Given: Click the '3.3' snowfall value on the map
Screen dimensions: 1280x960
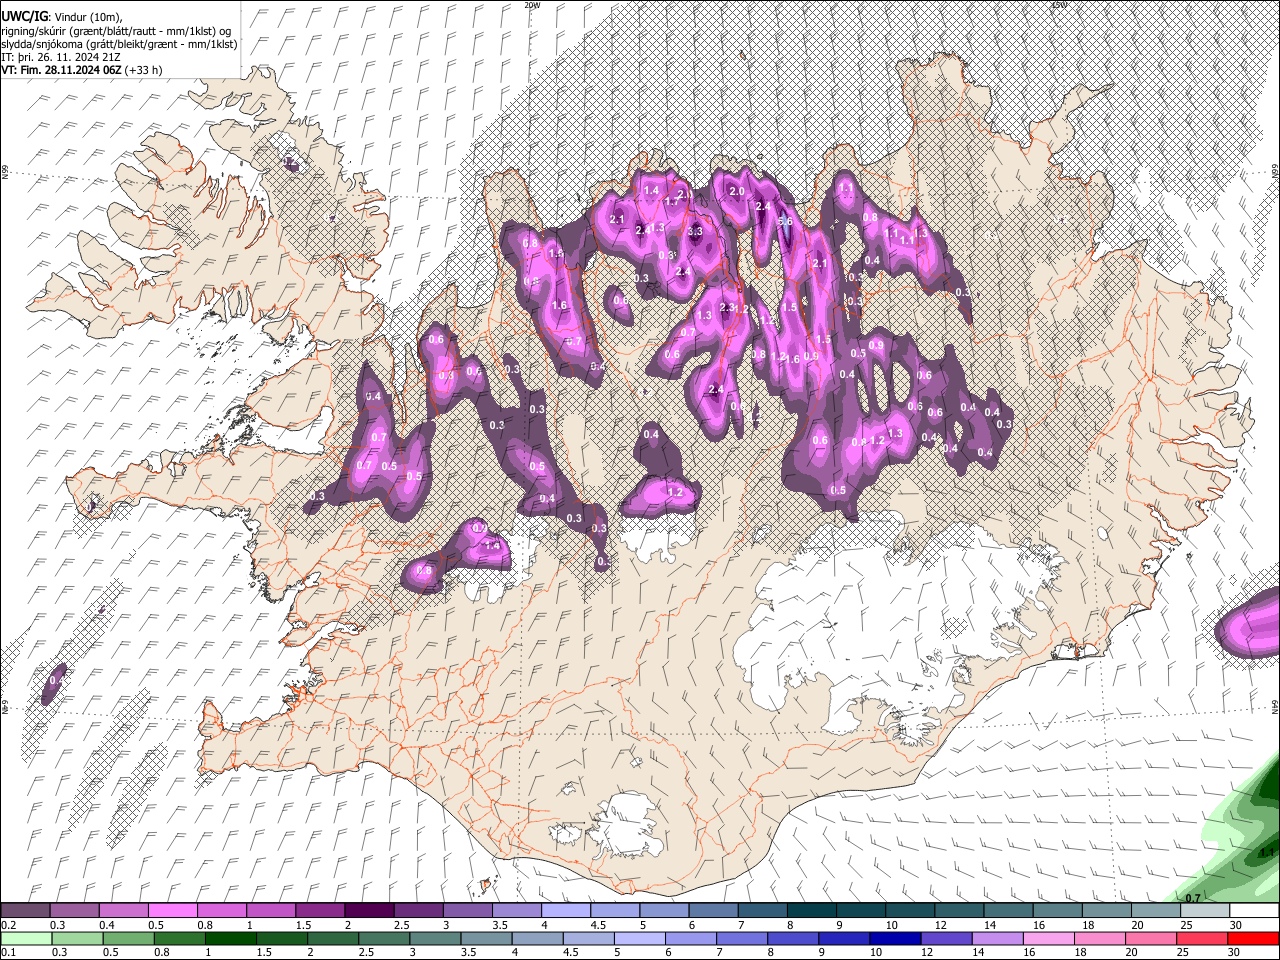Looking at the screenshot, I should [x=696, y=232].
